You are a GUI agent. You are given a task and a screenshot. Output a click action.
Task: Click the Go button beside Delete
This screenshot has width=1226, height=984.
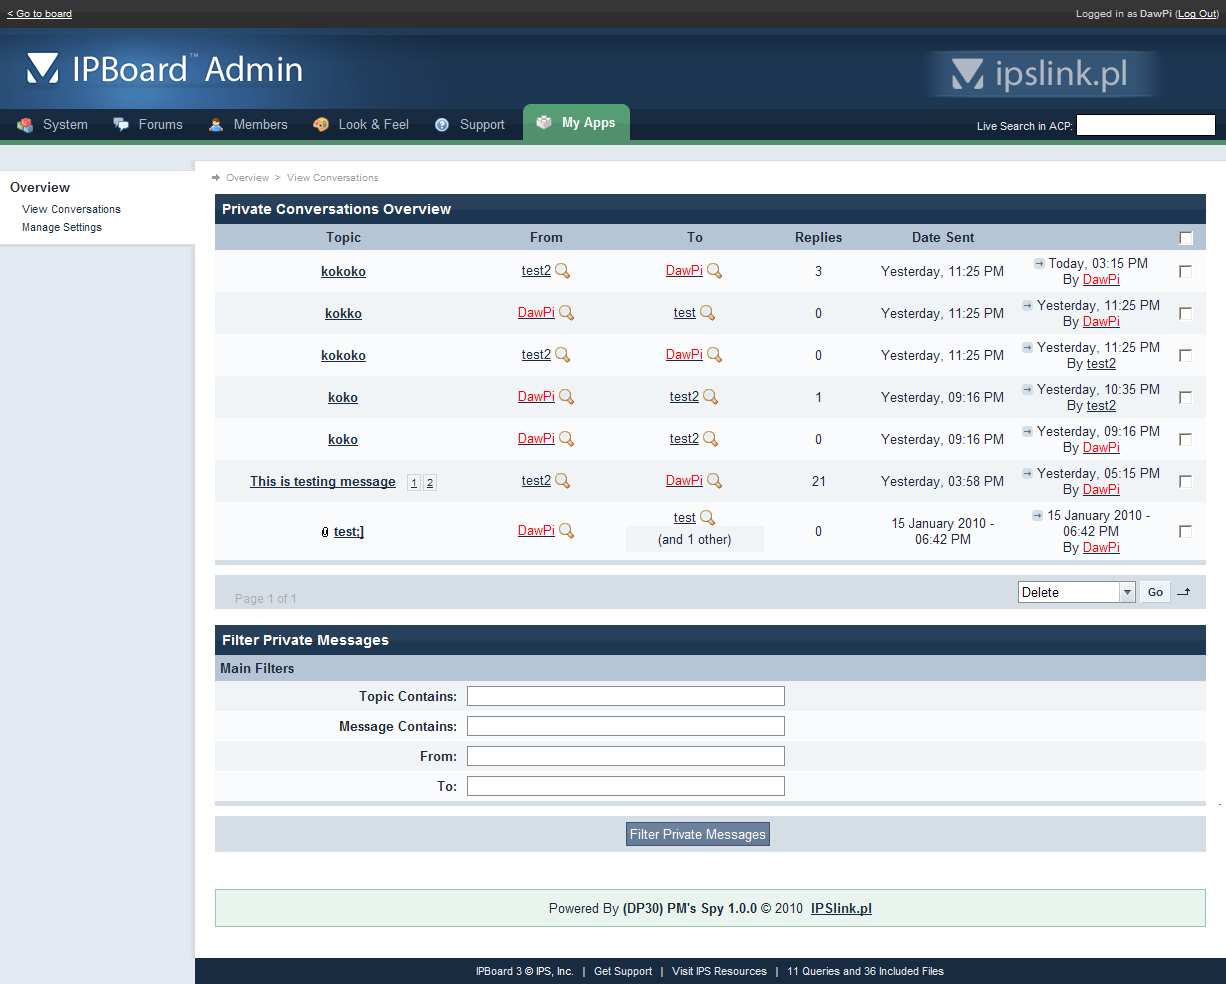pyautogui.click(x=1155, y=592)
